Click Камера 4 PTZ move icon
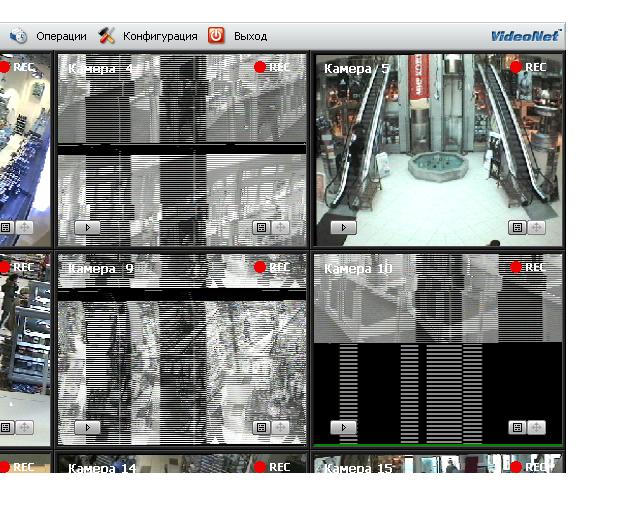This screenshot has height=512, width=640. 280,227
